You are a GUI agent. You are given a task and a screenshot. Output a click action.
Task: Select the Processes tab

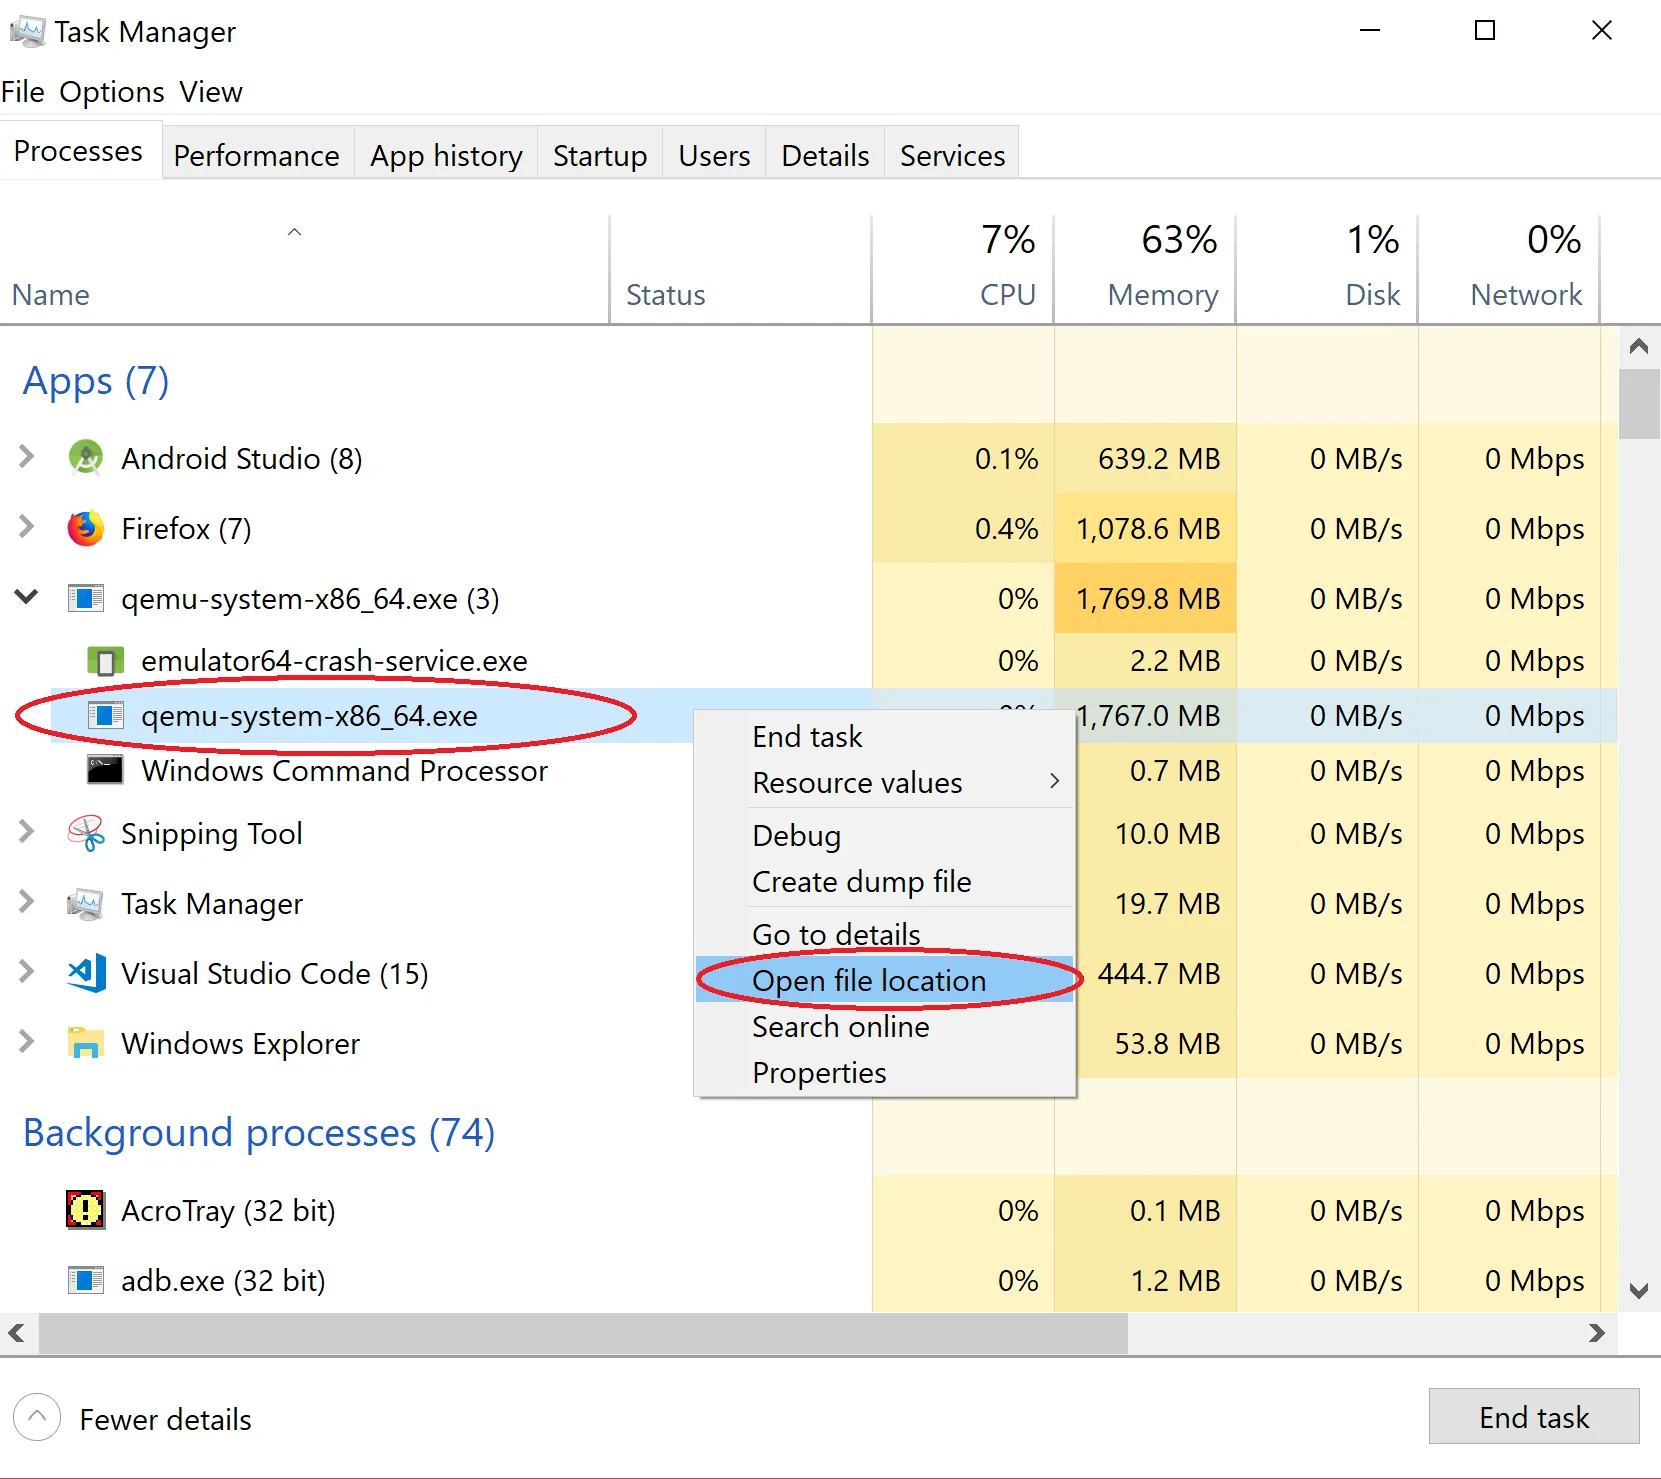click(x=79, y=151)
